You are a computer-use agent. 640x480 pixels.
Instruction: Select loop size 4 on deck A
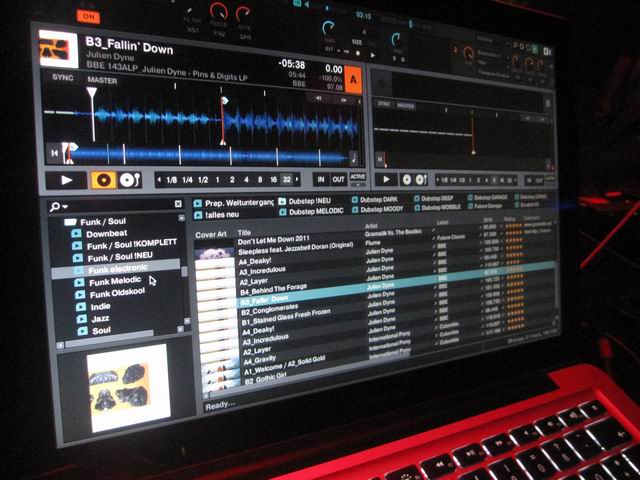[x=246, y=180]
